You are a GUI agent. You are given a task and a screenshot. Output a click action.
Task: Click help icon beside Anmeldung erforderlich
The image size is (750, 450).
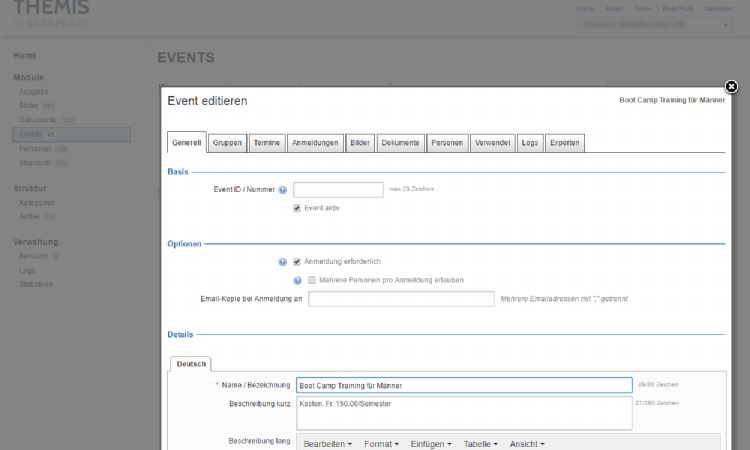tap(283, 262)
